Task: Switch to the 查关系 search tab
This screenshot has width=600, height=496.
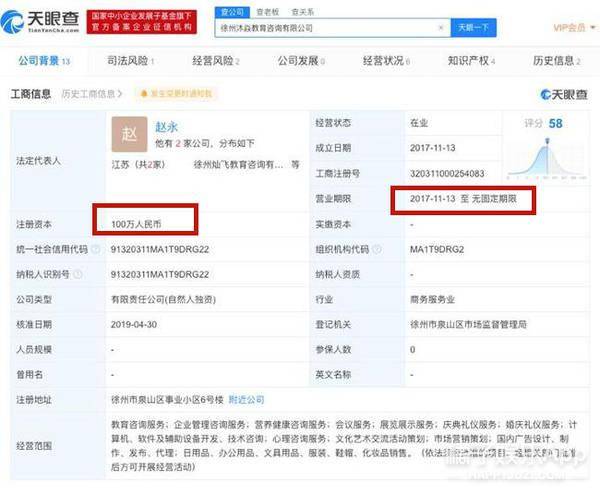Action: pyautogui.click(x=302, y=12)
